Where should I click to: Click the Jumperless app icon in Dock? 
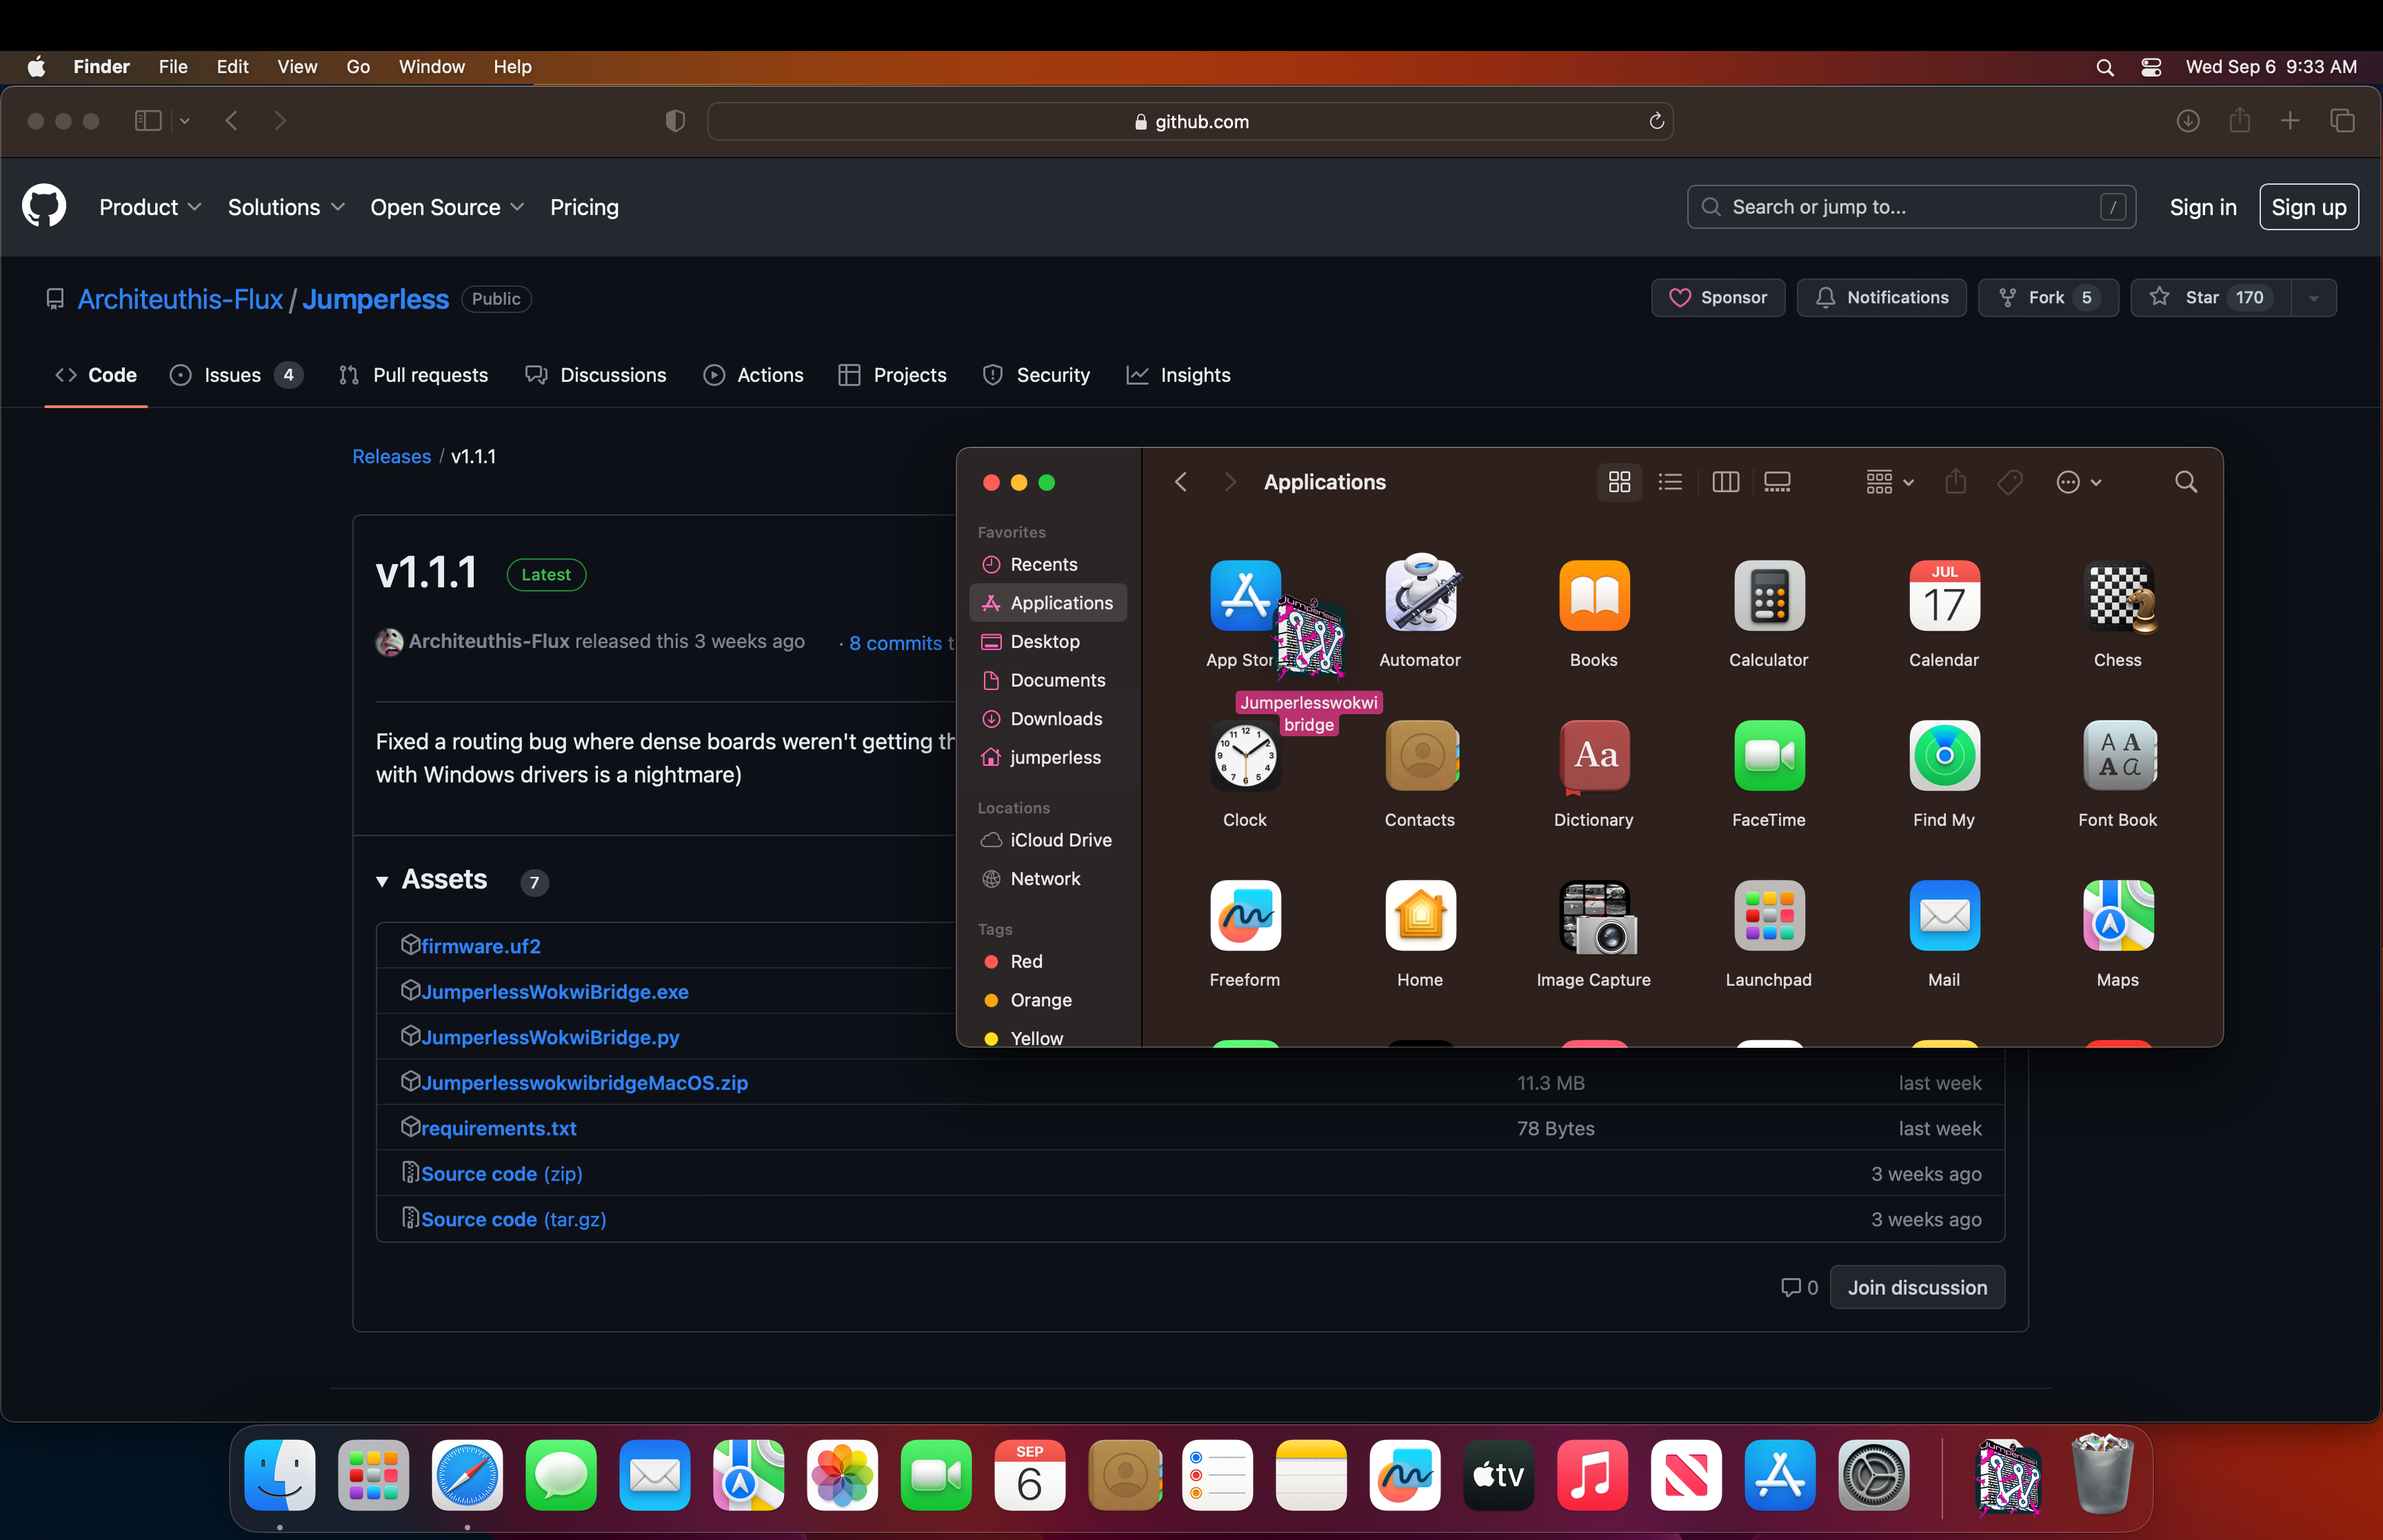(2008, 1475)
